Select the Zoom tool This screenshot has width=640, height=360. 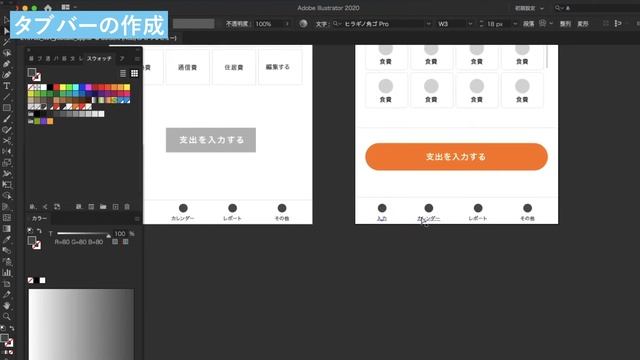[7, 316]
